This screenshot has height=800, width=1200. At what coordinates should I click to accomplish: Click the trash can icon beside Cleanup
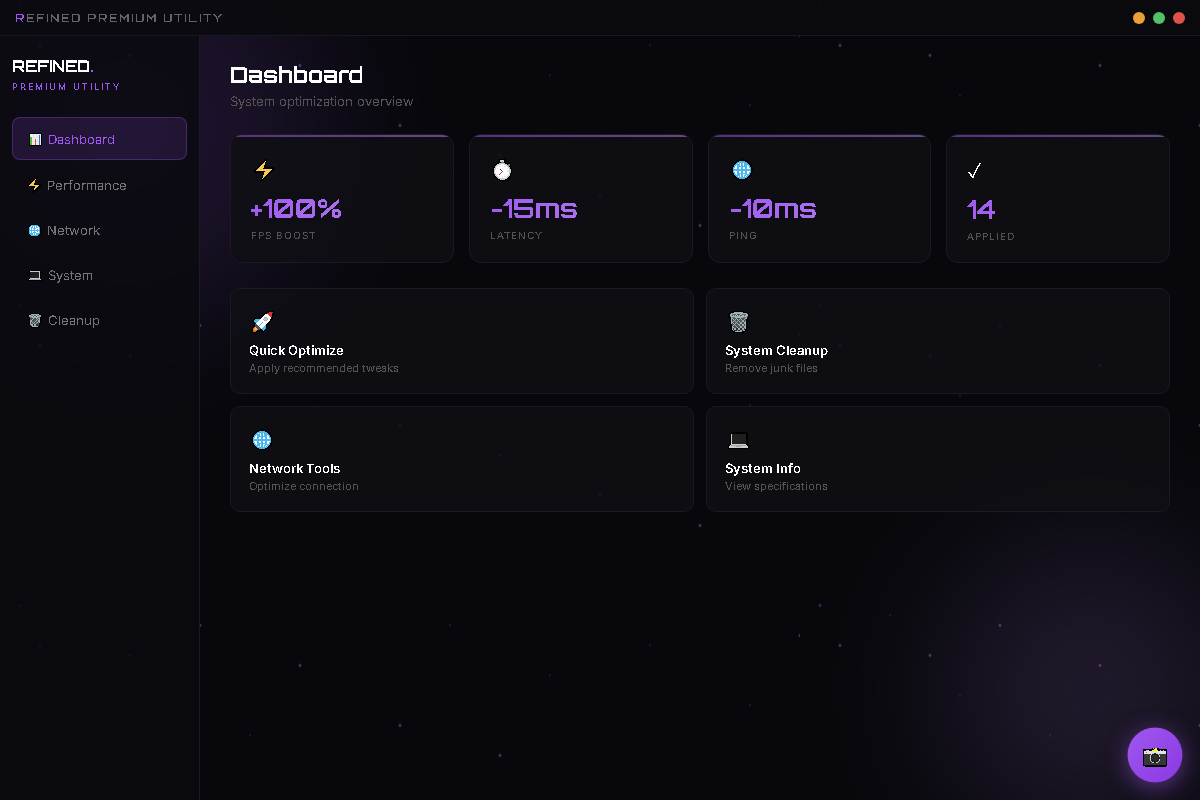point(35,320)
